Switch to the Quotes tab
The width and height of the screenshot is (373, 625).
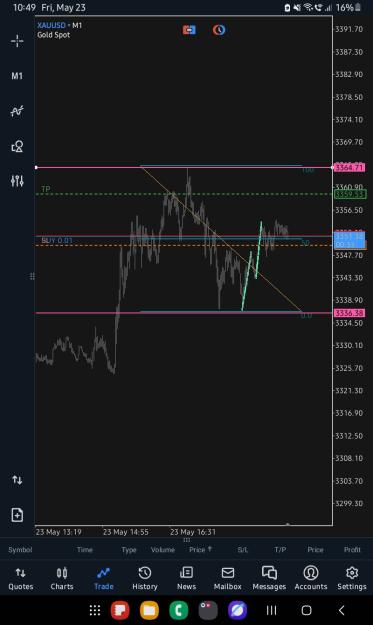click(x=21, y=579)
